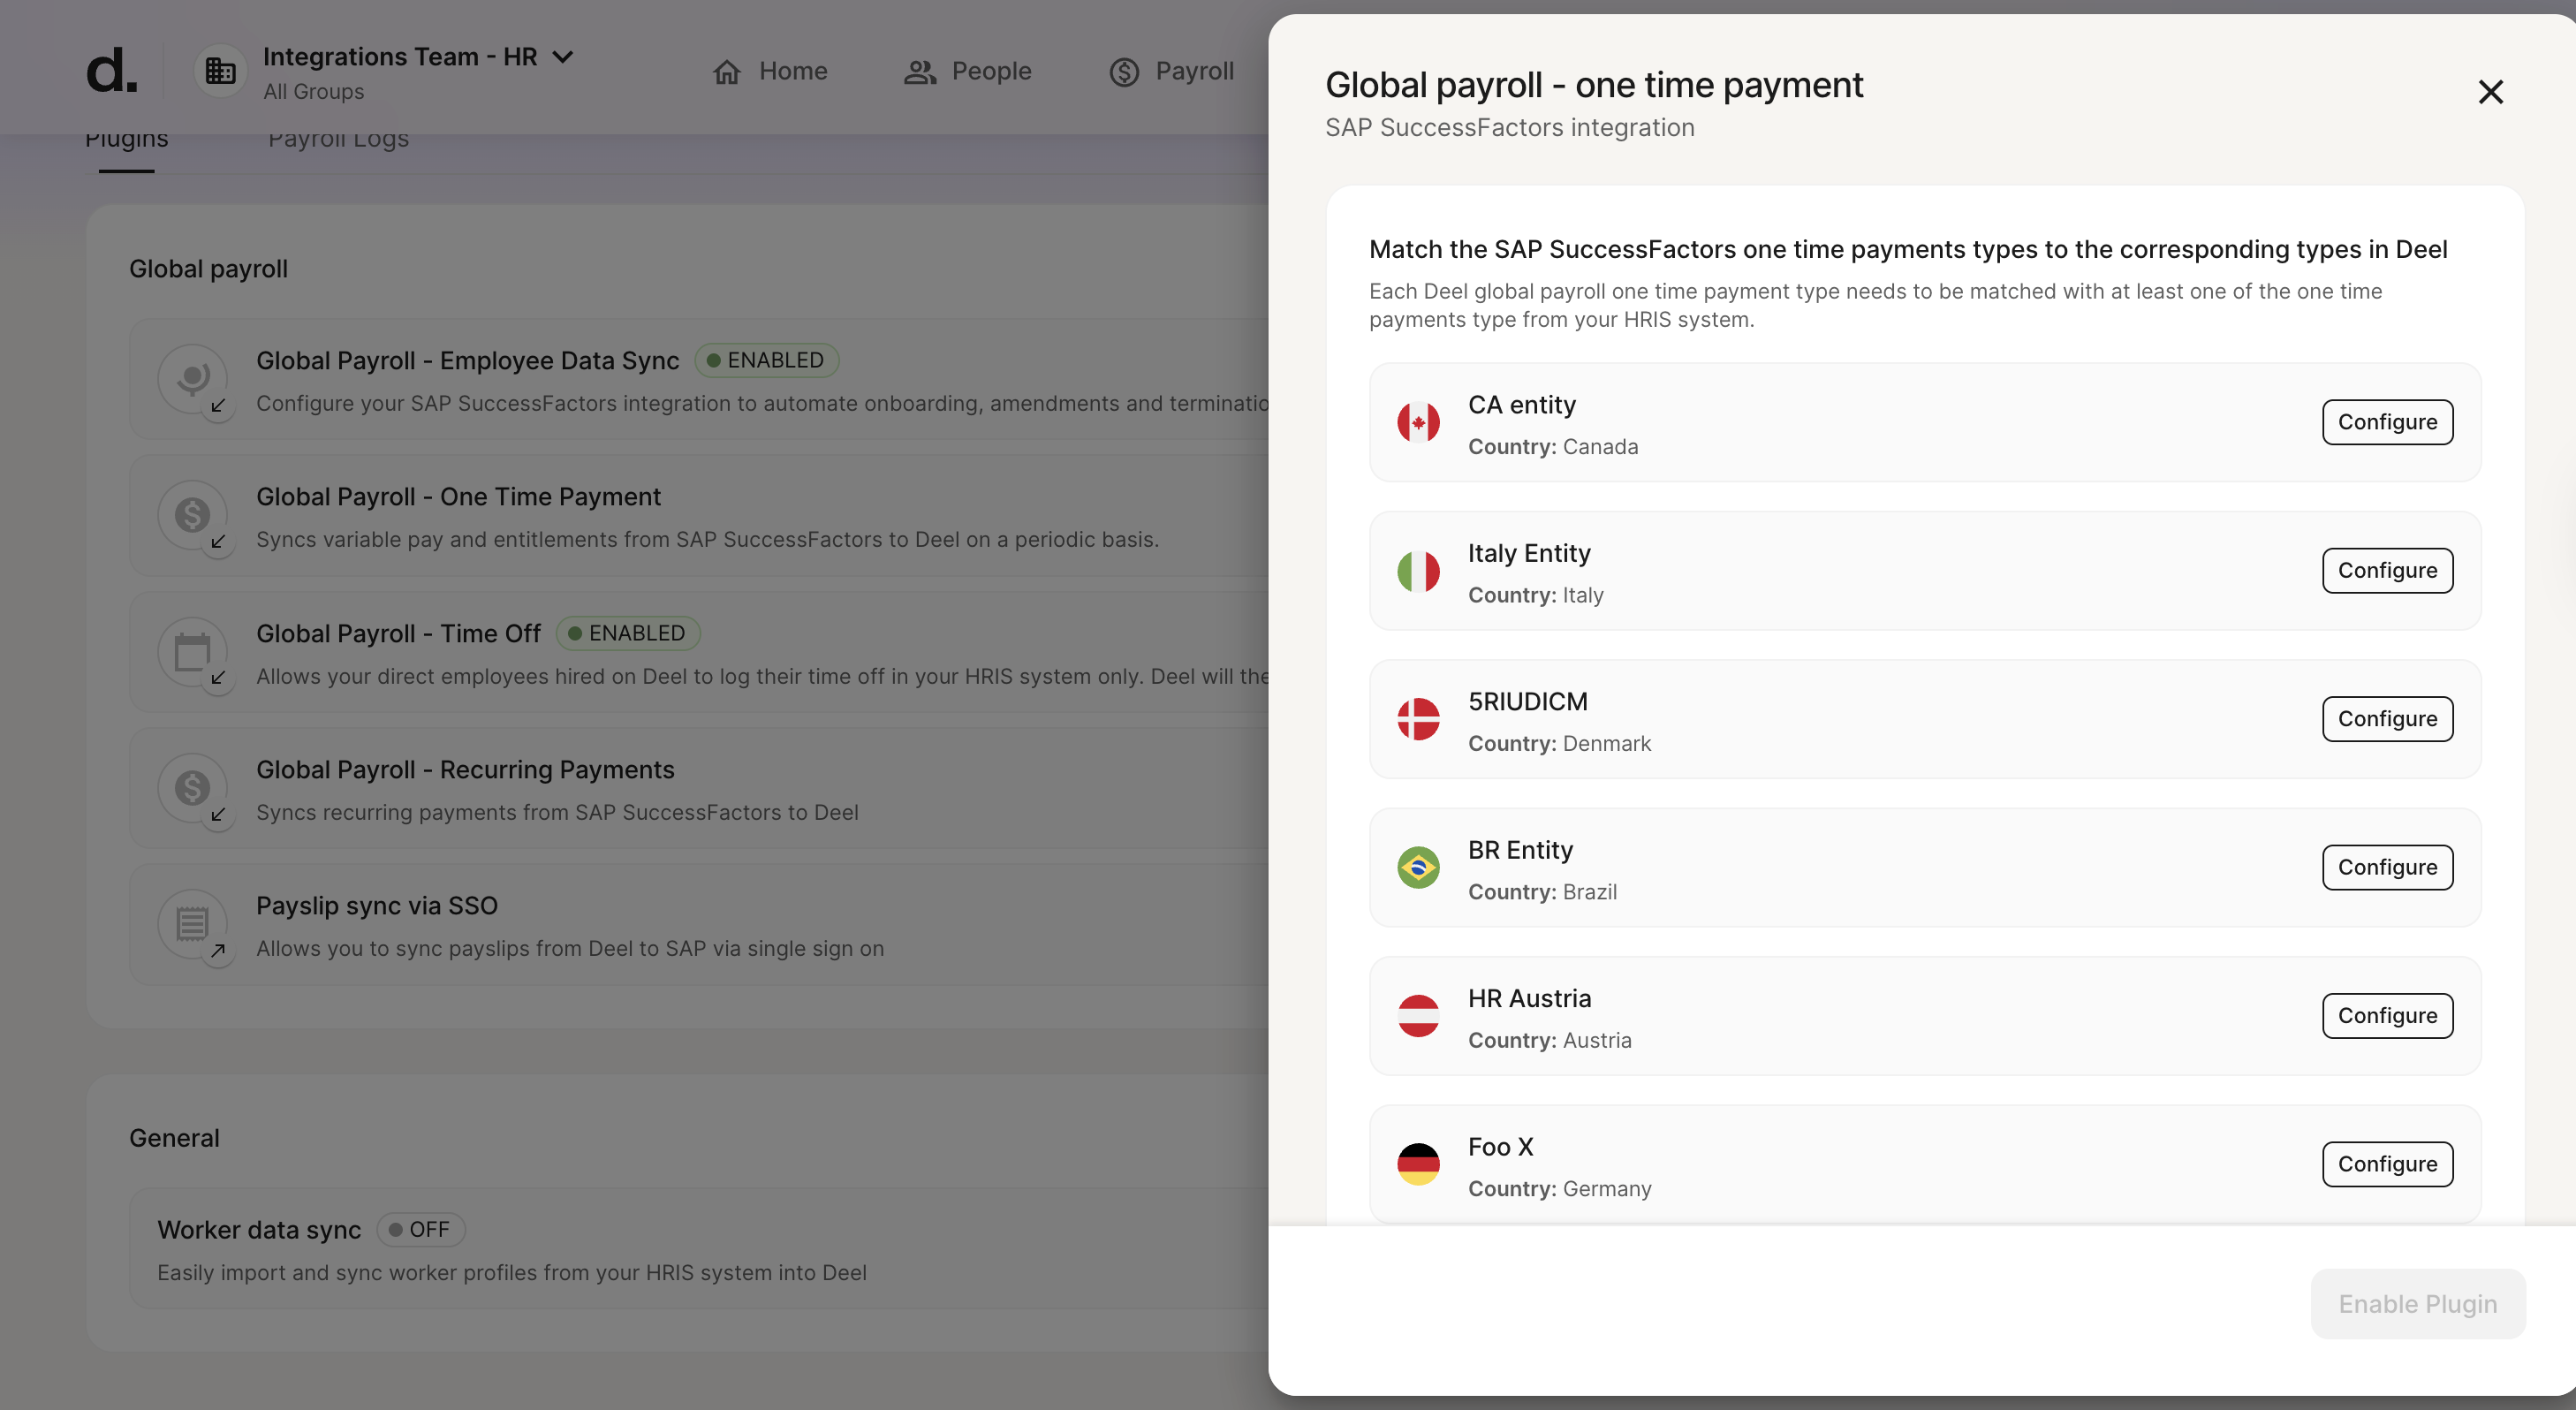Switch to the Payroll Logs tab
The width and height of the screenshot is (2576, 1410).
click(x=338, y=140)
